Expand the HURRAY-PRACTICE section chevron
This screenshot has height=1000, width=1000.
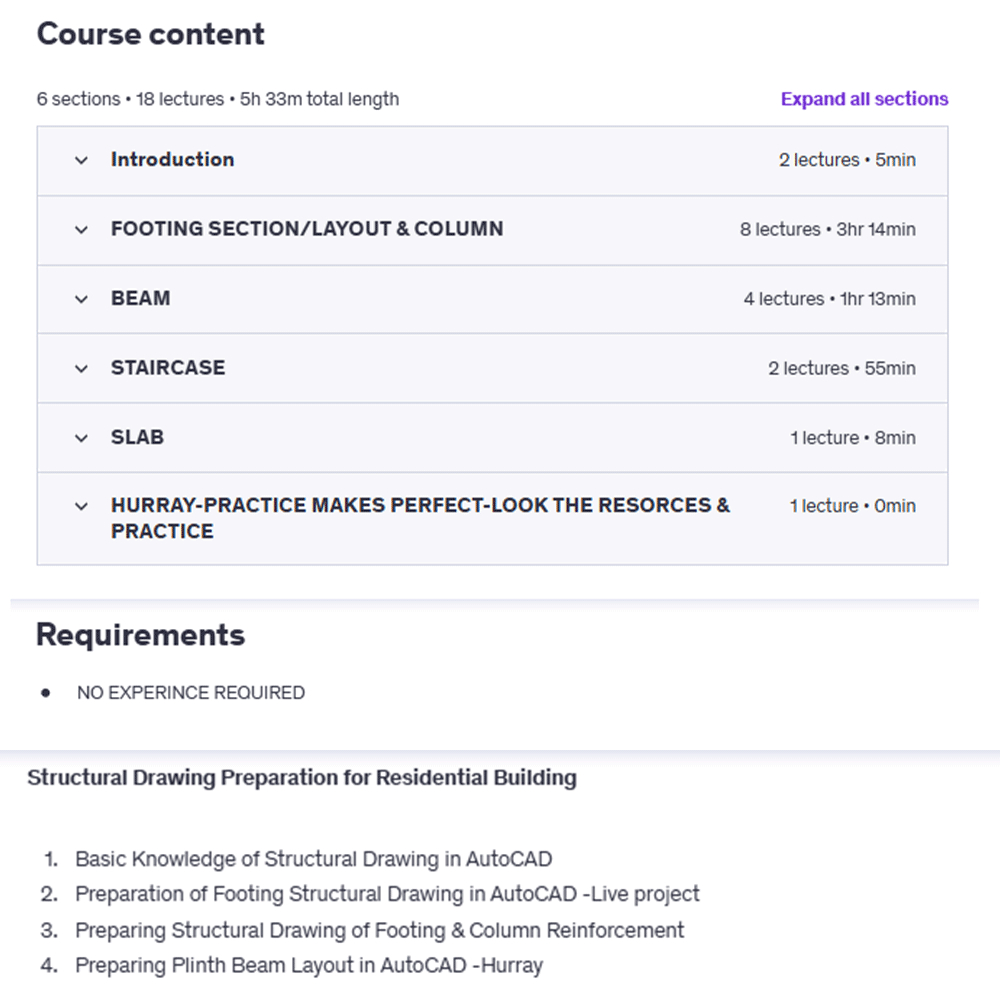point(82,506)
